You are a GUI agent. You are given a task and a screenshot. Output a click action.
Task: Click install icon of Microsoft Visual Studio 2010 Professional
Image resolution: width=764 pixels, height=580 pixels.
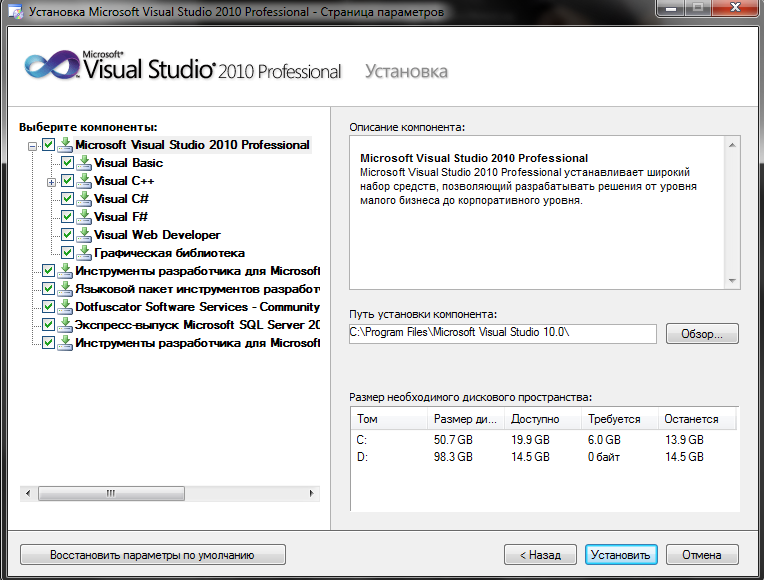pyautogui.click(x=65, y=145)
